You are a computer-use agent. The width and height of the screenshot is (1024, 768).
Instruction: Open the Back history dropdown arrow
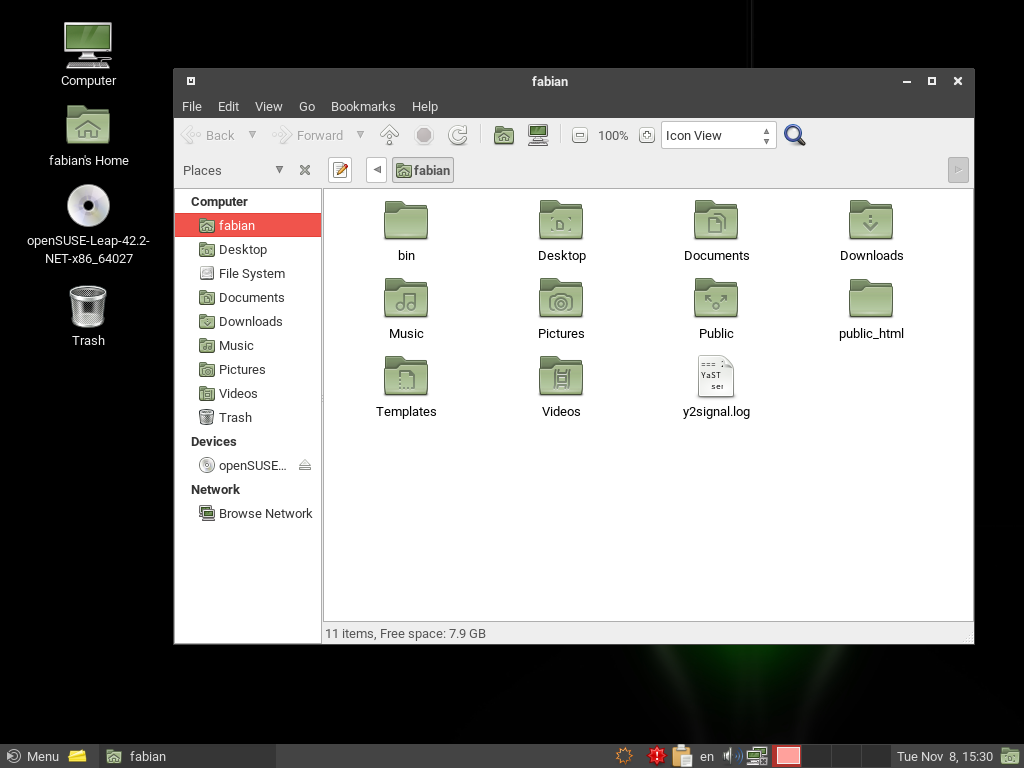click(x=252, y=135)
